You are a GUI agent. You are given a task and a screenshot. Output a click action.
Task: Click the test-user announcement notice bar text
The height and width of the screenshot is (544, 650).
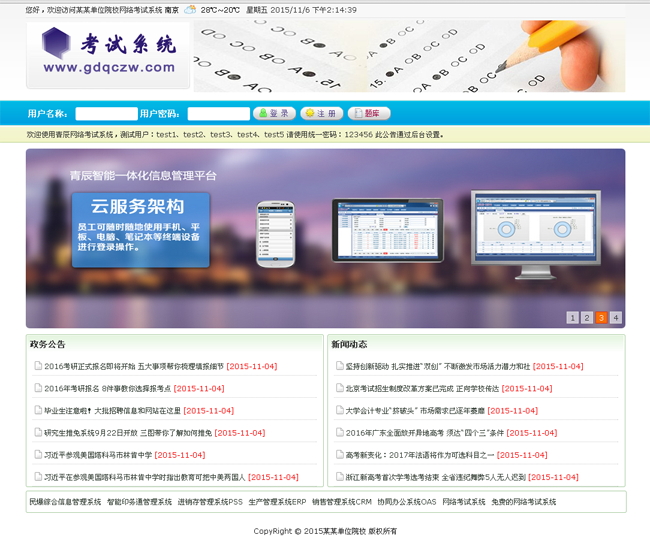(x=235, y=134)
